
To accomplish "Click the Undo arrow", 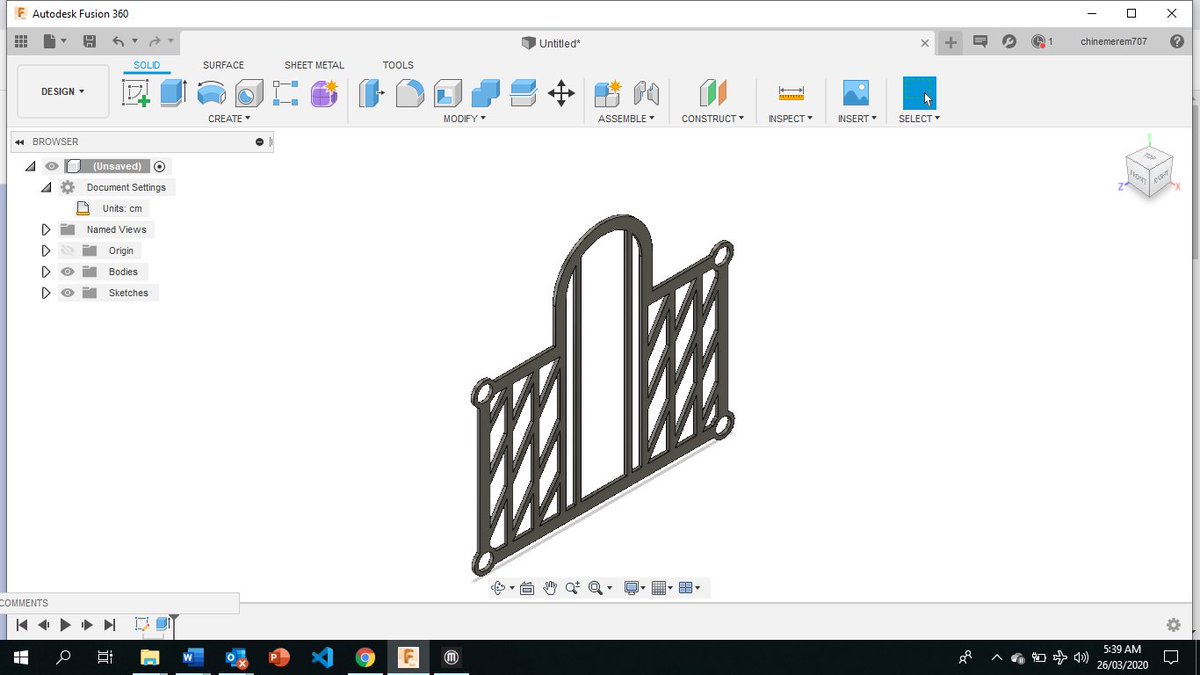I will (118, 41).
